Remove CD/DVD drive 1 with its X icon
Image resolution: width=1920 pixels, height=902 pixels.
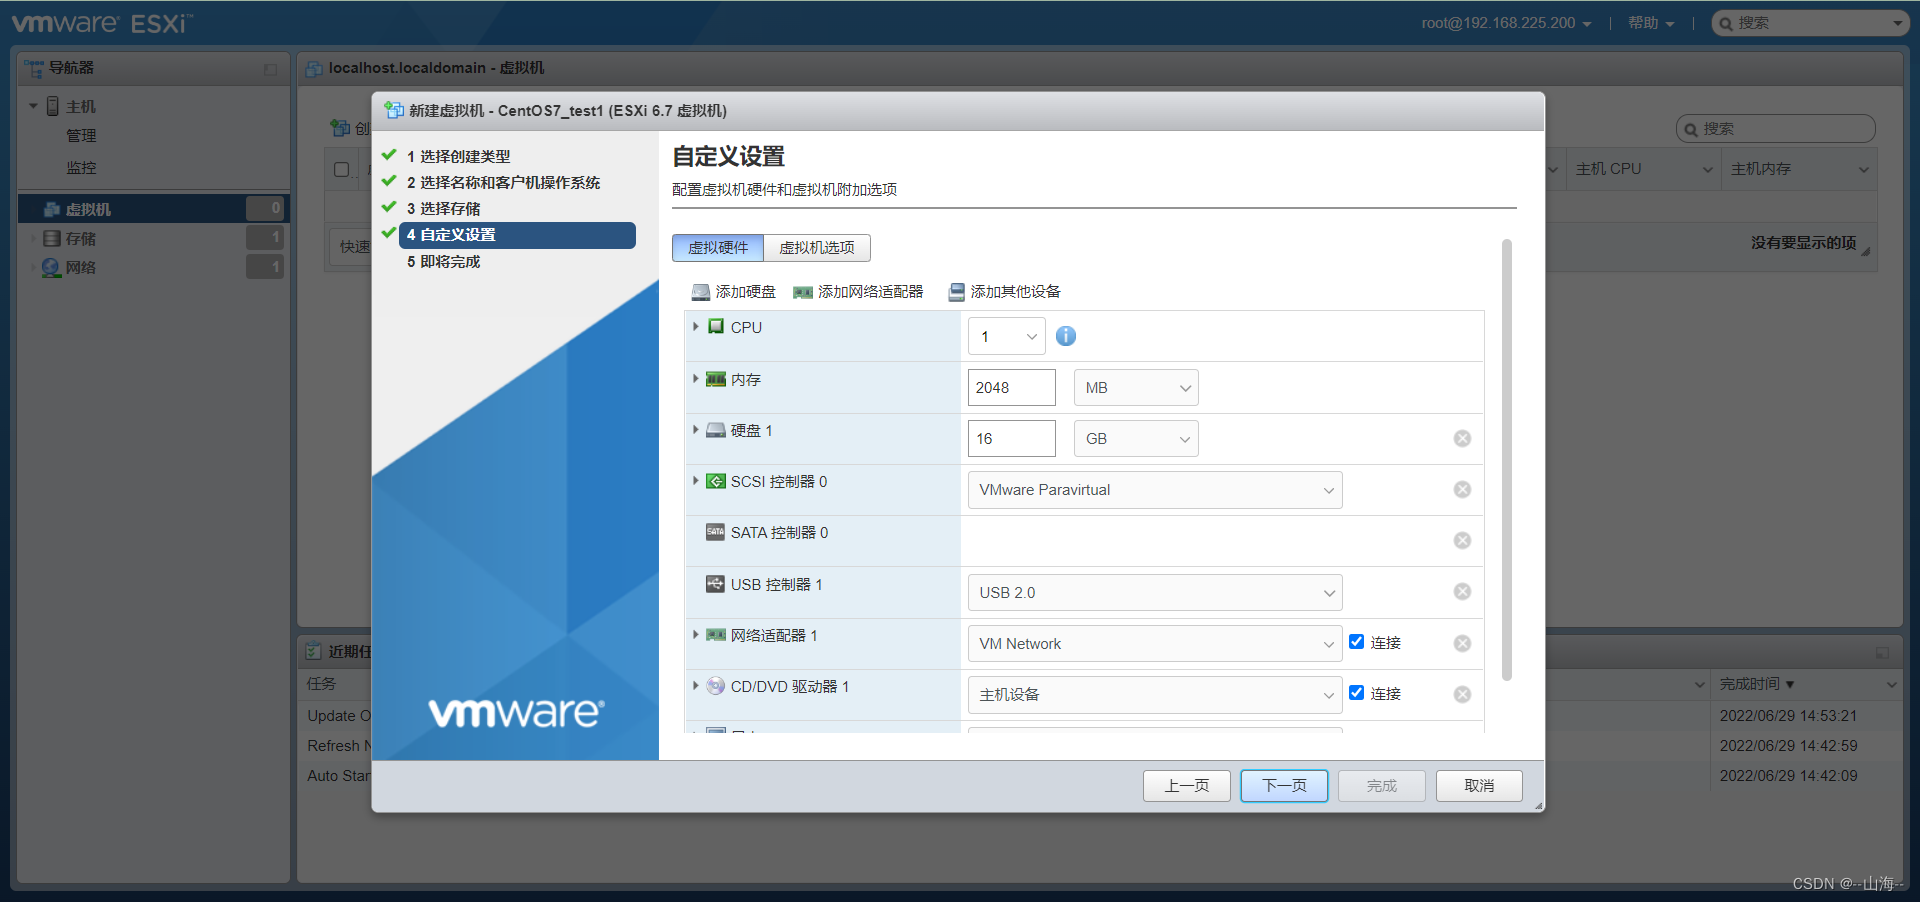tap(1462, 694)
